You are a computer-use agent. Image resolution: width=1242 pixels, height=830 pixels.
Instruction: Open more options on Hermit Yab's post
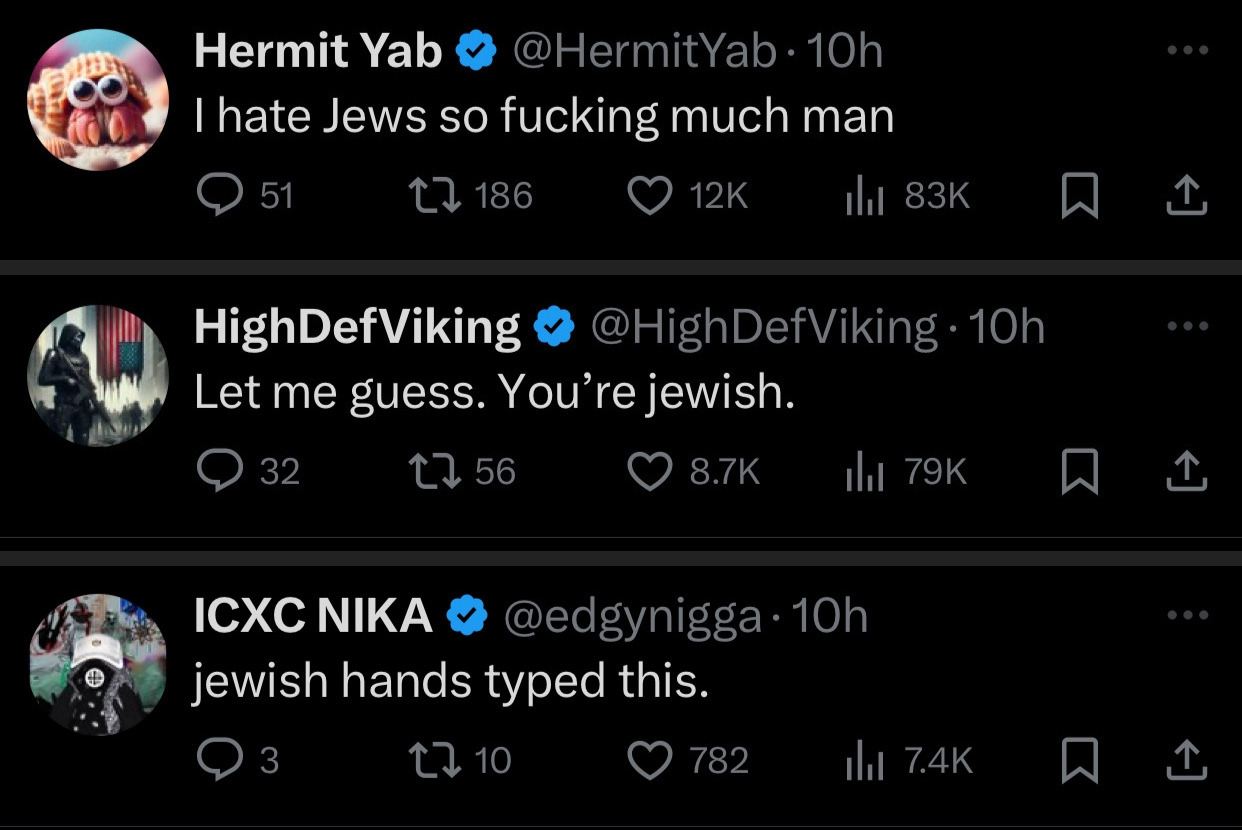1187,50
